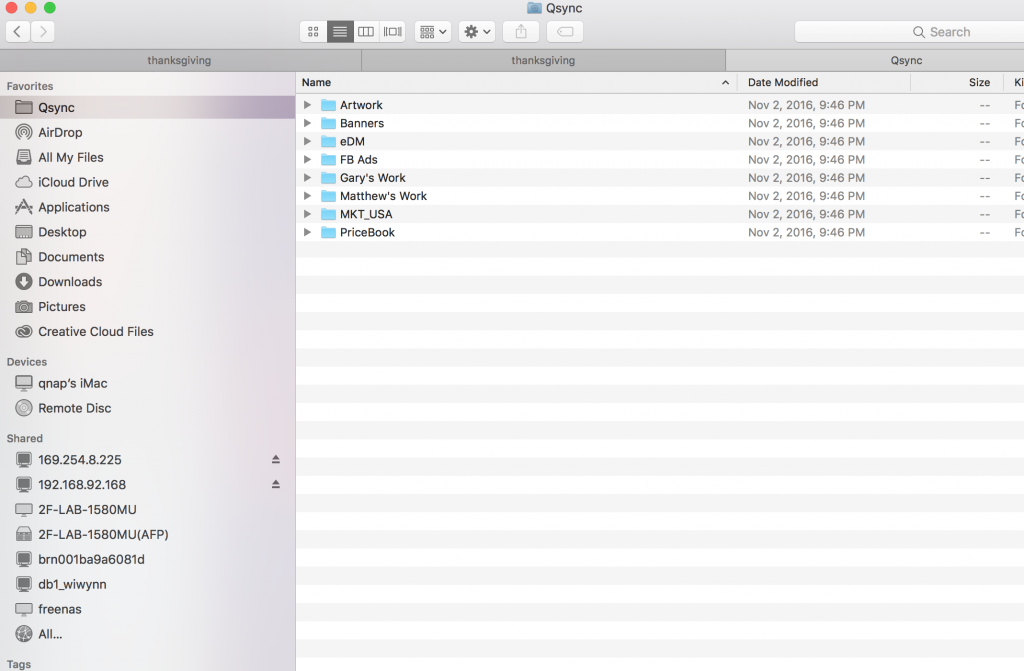The width and height of the screenshot is (1024, 671).
Task: Switch to Cover Flow view
Action: tap(393, 32)
